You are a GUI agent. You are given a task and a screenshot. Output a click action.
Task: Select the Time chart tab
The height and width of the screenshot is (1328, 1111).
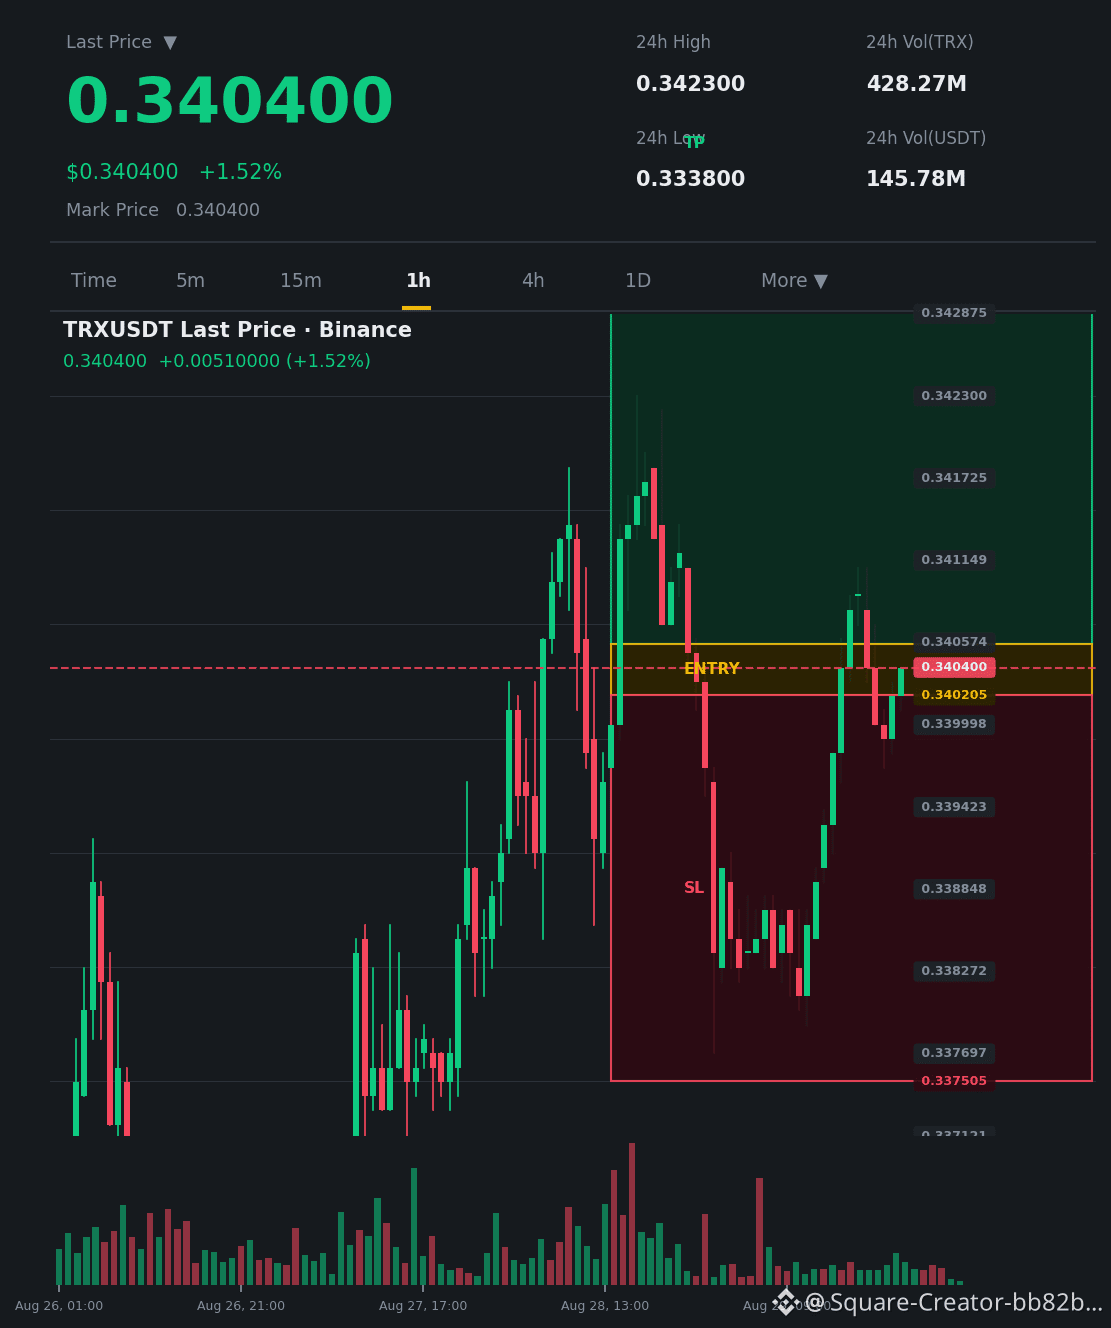coord(94,281)
